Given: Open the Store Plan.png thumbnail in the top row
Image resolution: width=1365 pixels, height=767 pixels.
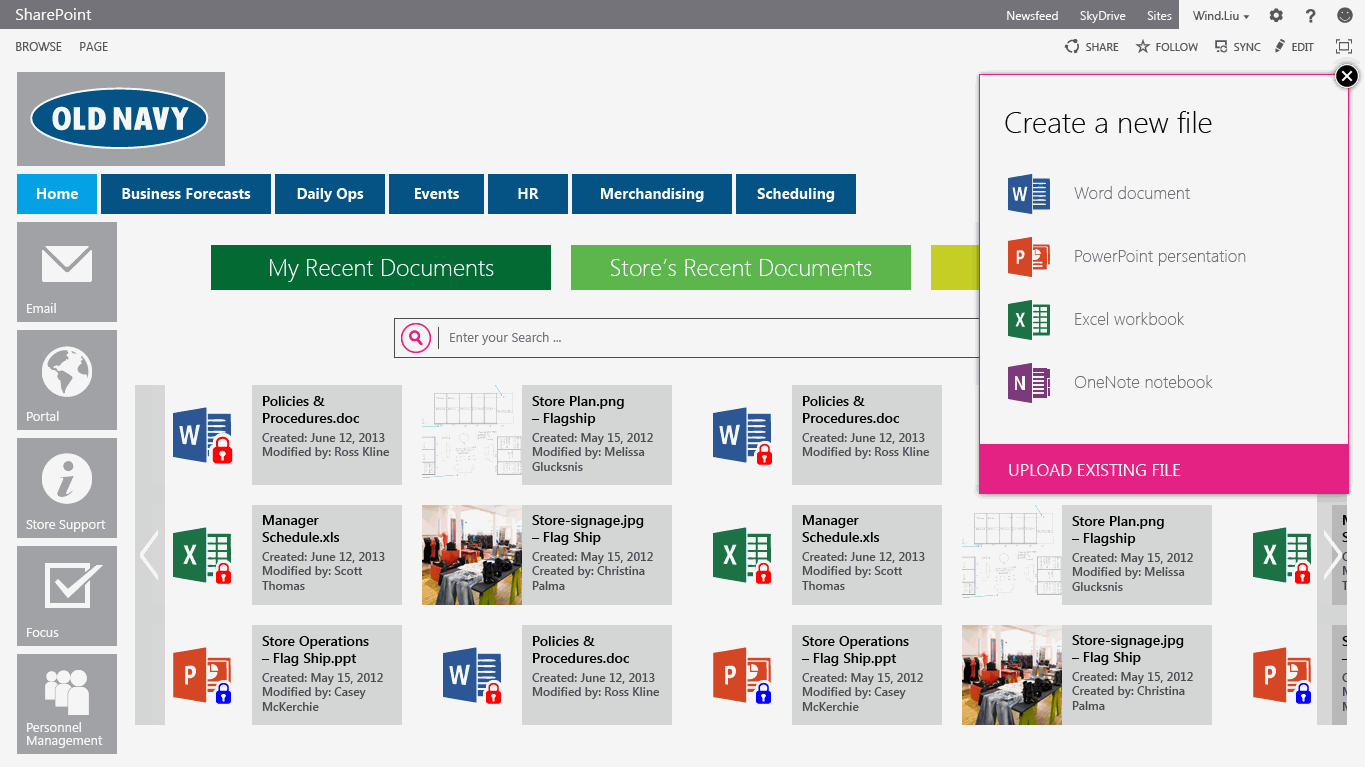Looking at the screenshot, I should (472, 435).
